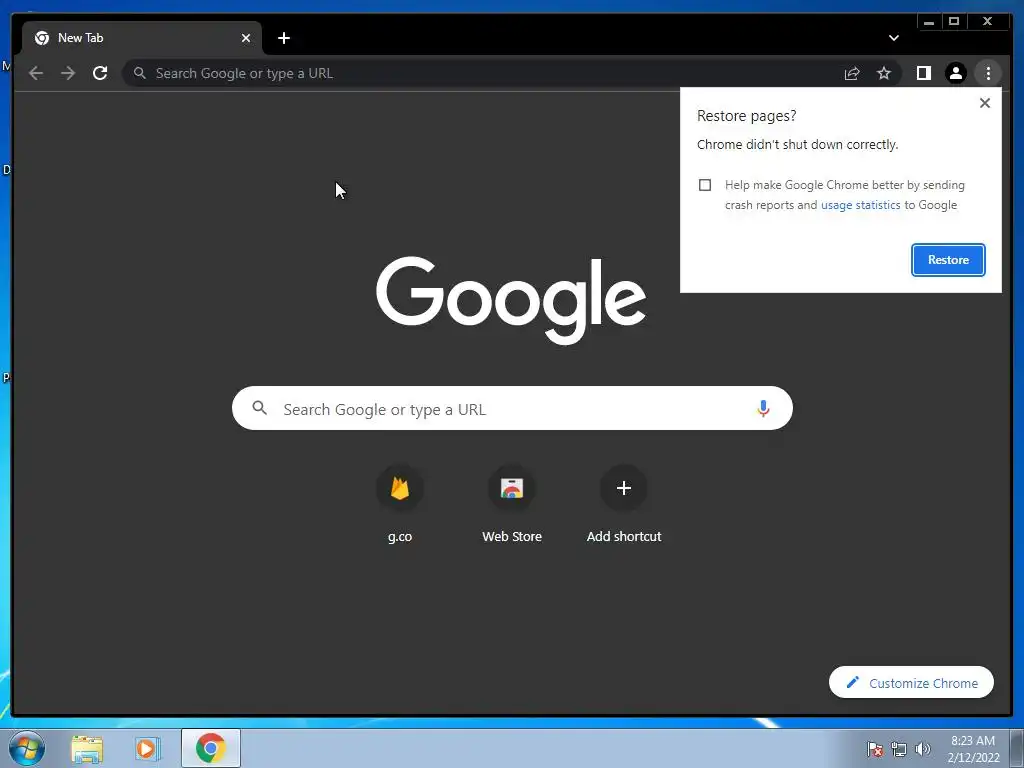Click "Chrome didn't shut down correctly." text
This screenshot has height=768, width=1024.
coord(797,144)
